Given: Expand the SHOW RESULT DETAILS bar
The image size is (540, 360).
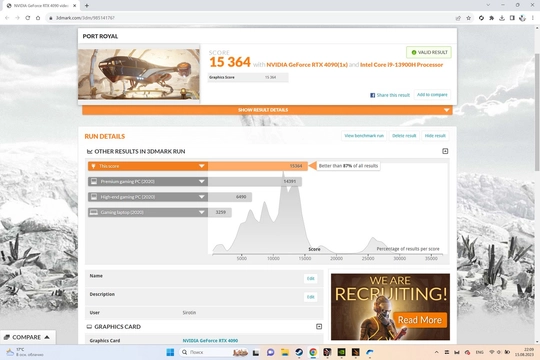Looking at the screenshot, I should pos(267,110).
